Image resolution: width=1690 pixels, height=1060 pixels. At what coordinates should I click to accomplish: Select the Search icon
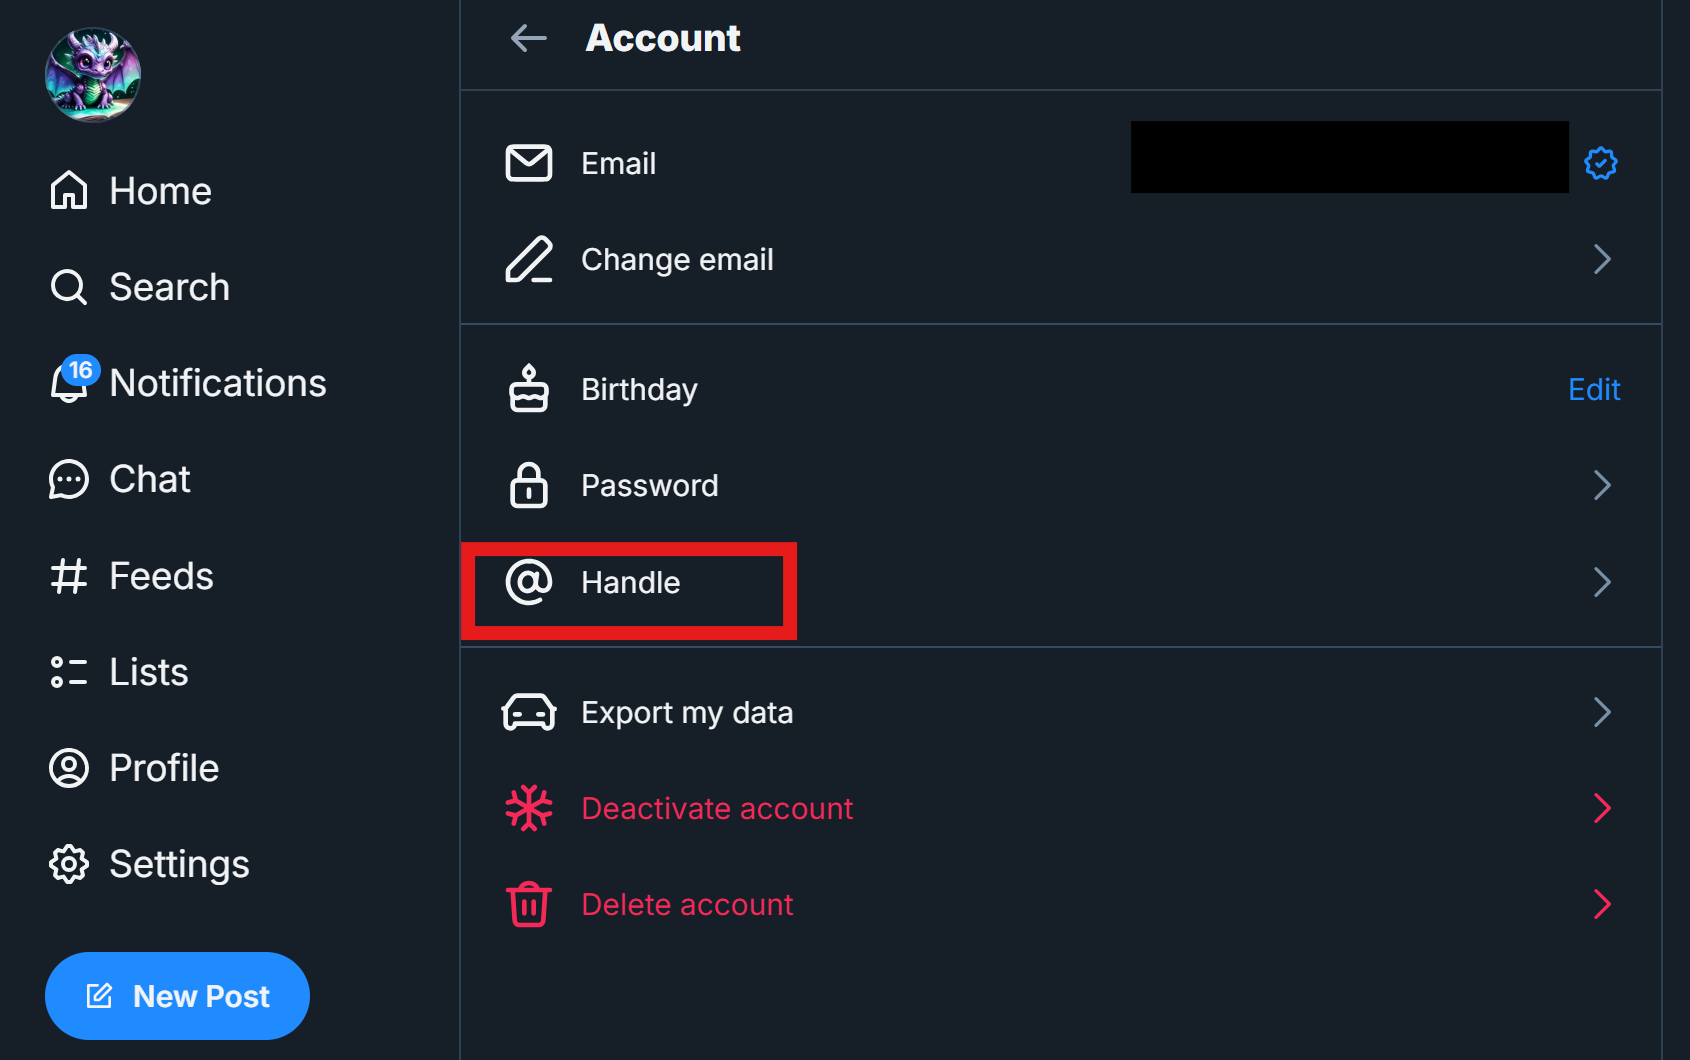pos(68,287)
